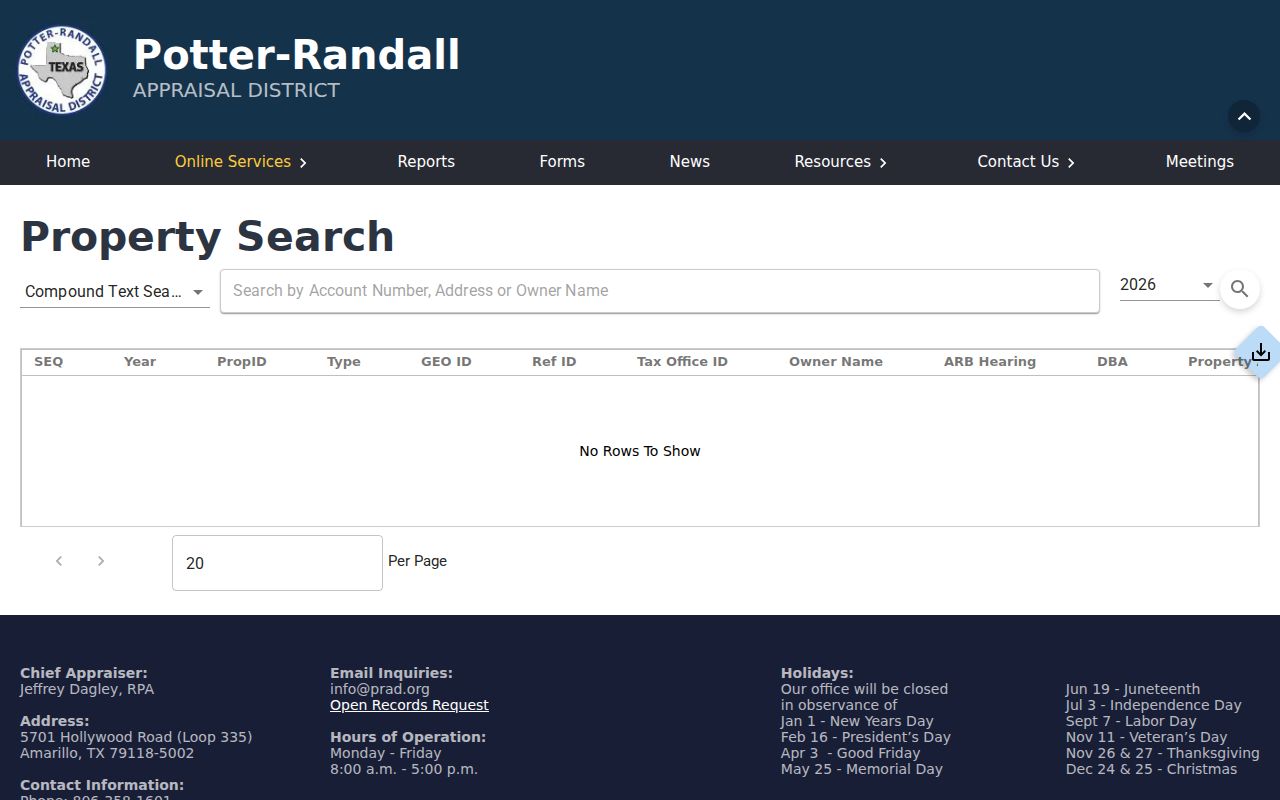
Task: Sort by the PropID column header
Action: (x=242, y=362)
